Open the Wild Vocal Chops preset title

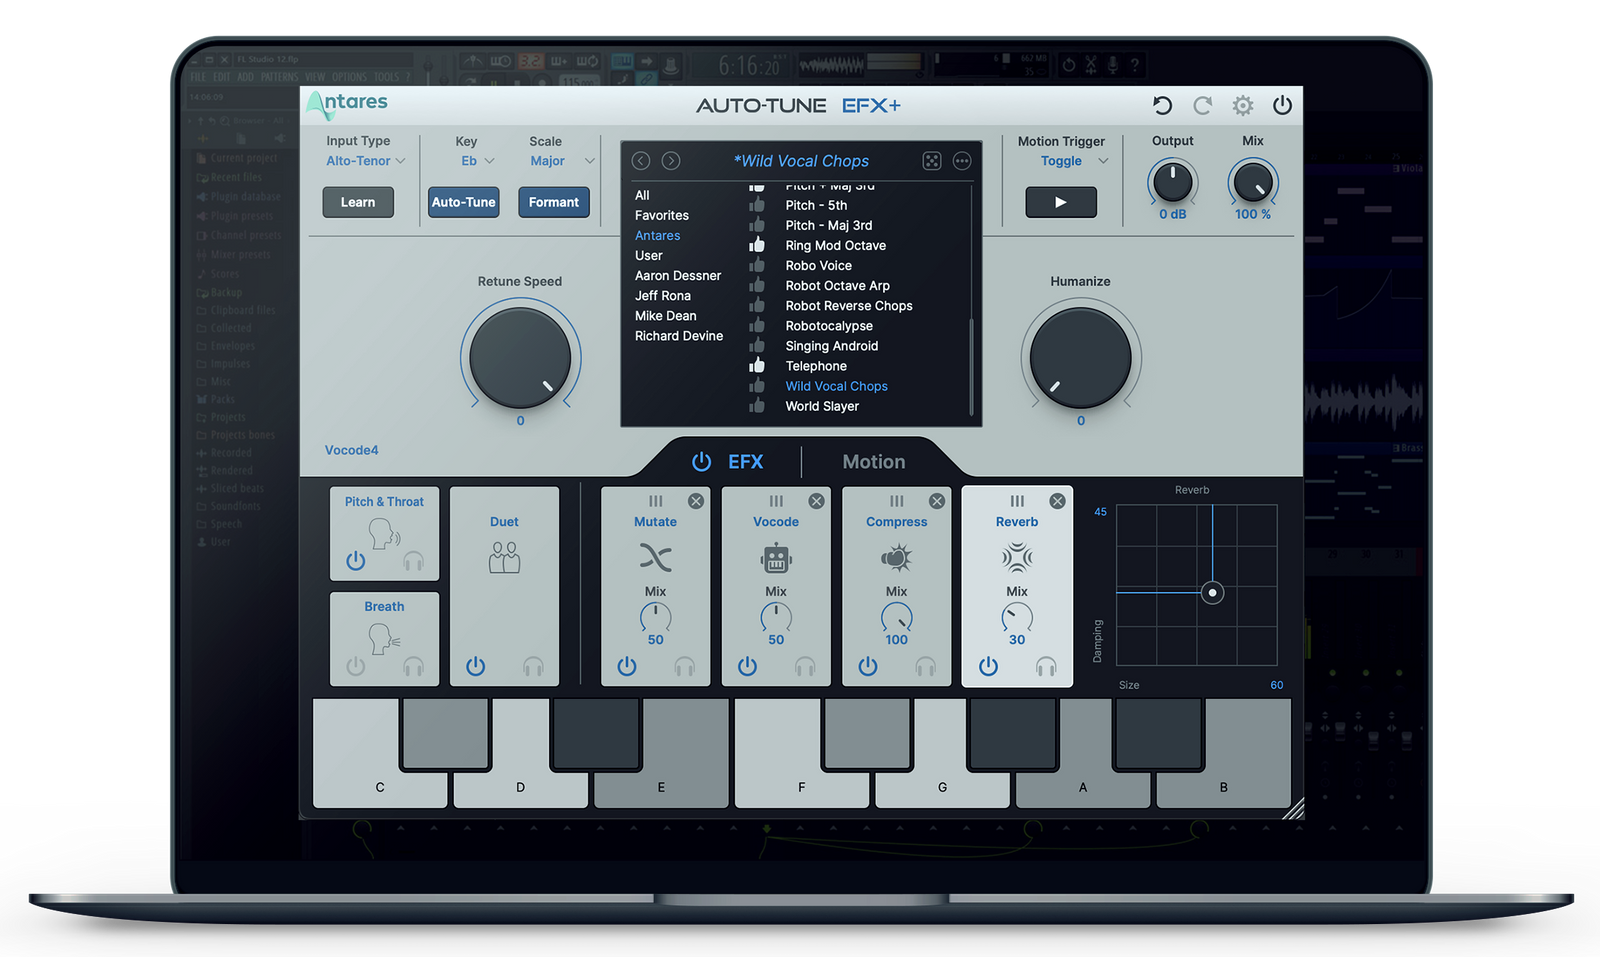click(x=801, y=161)
